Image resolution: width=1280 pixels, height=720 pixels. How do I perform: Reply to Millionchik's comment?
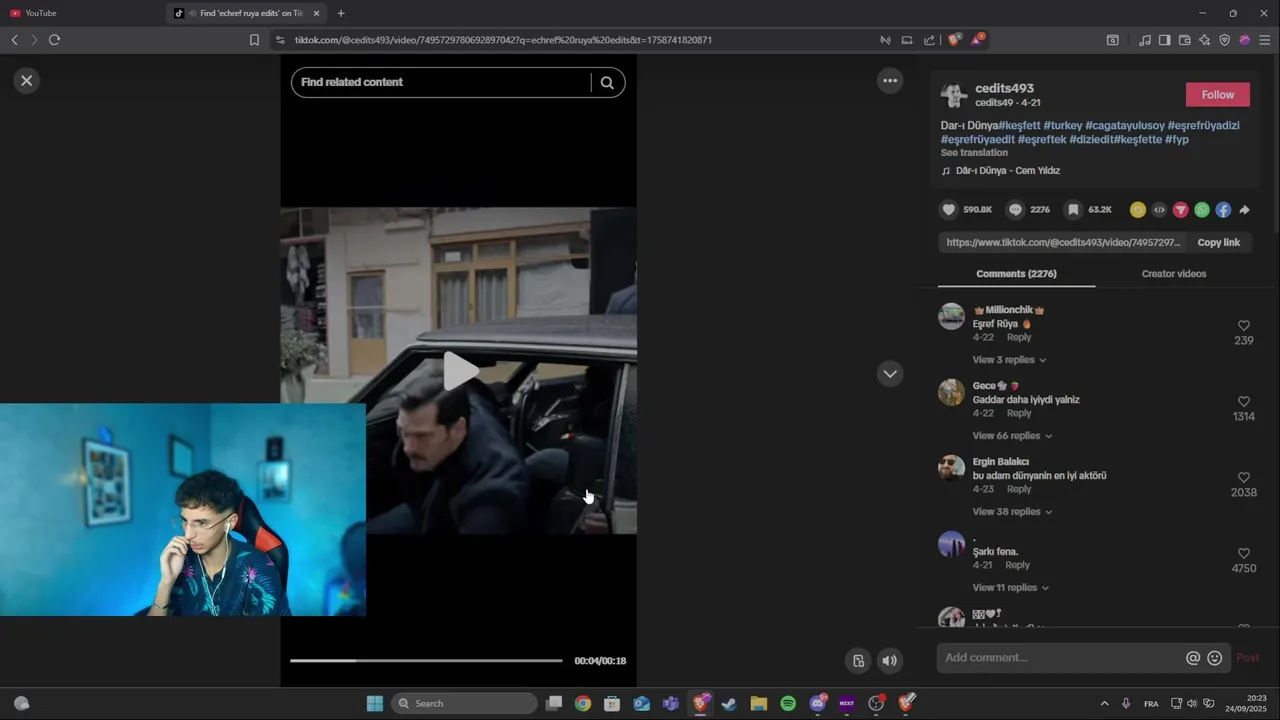[x=1018, y=337]
